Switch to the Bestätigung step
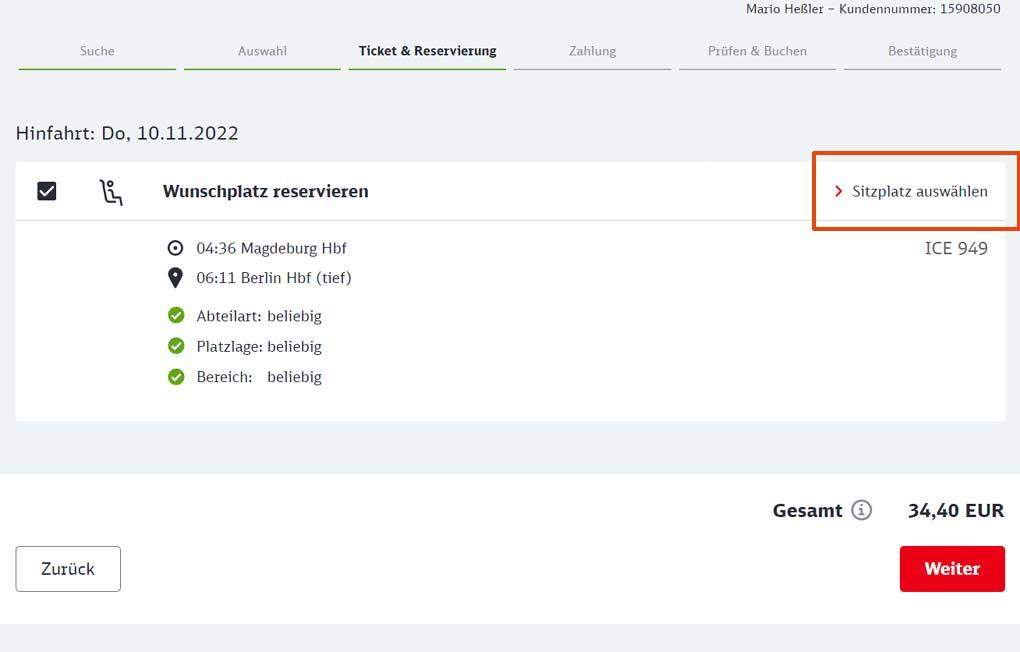 (x=922, y=51)
